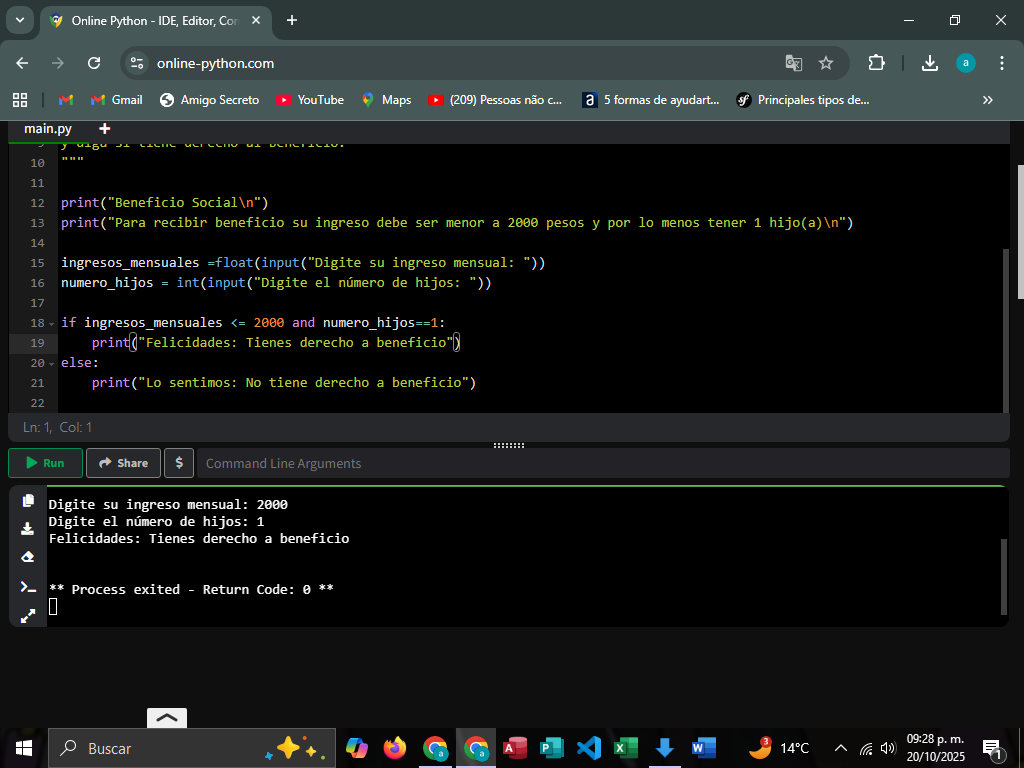Viewport: 1024px width, 768px height.
Task: Run the Python program
Action: coord(45,463)
